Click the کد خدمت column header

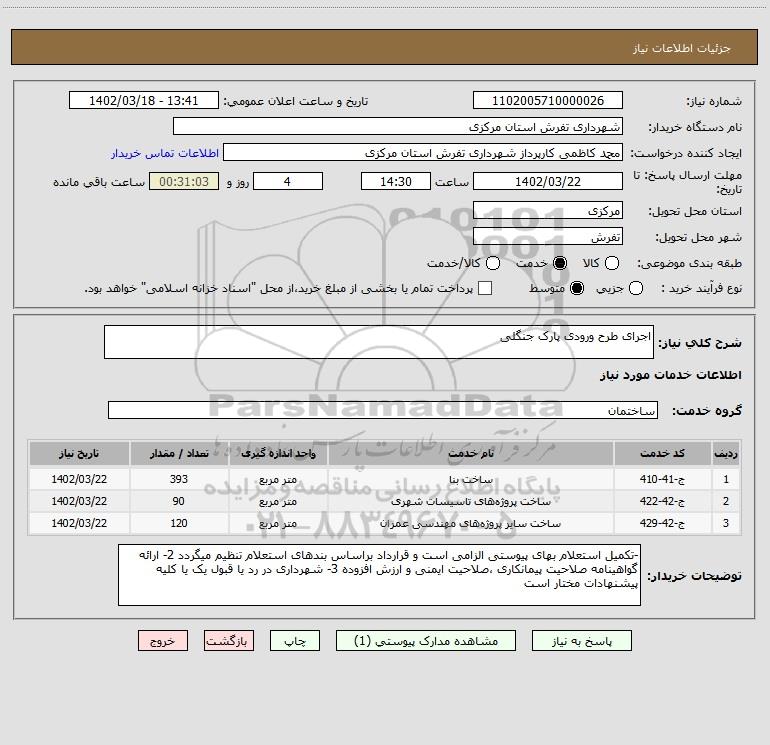pyautogui.click(x=662, y=453)
